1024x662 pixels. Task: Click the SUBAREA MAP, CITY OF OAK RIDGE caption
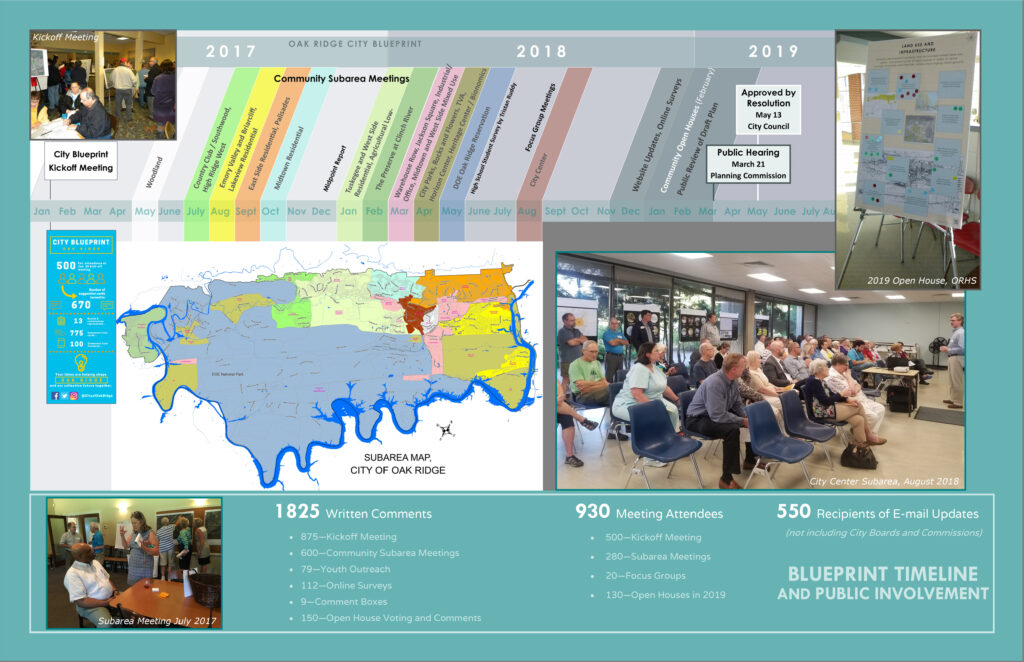[x=398, y=464]
